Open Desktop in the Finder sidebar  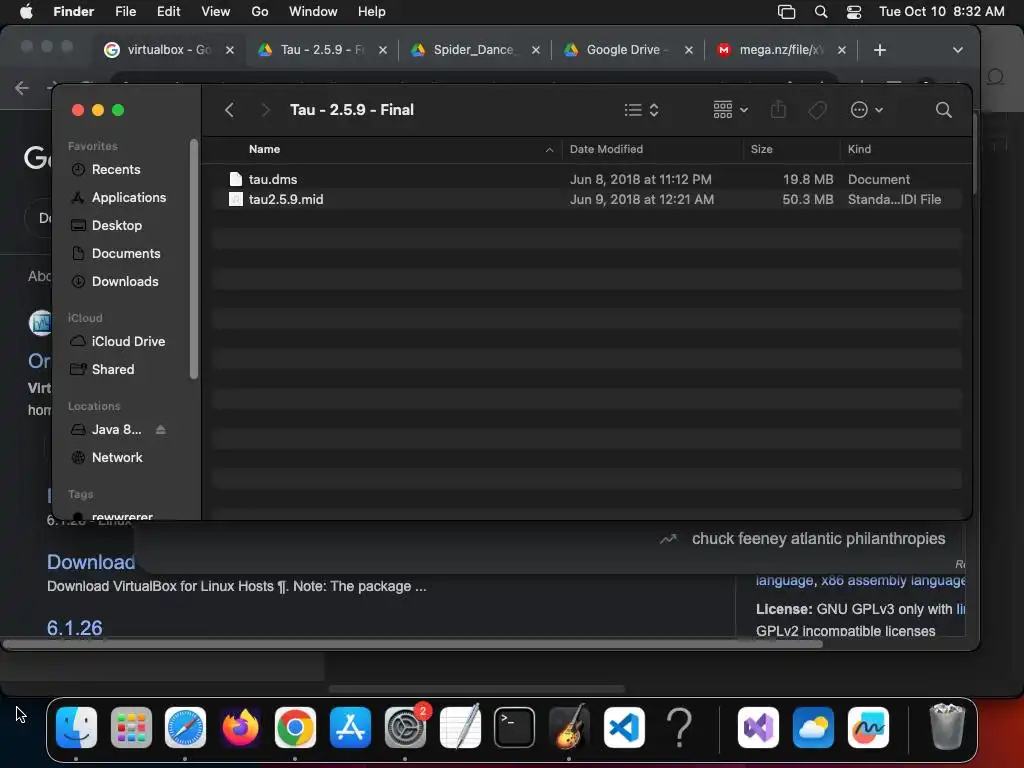[116, 225]
